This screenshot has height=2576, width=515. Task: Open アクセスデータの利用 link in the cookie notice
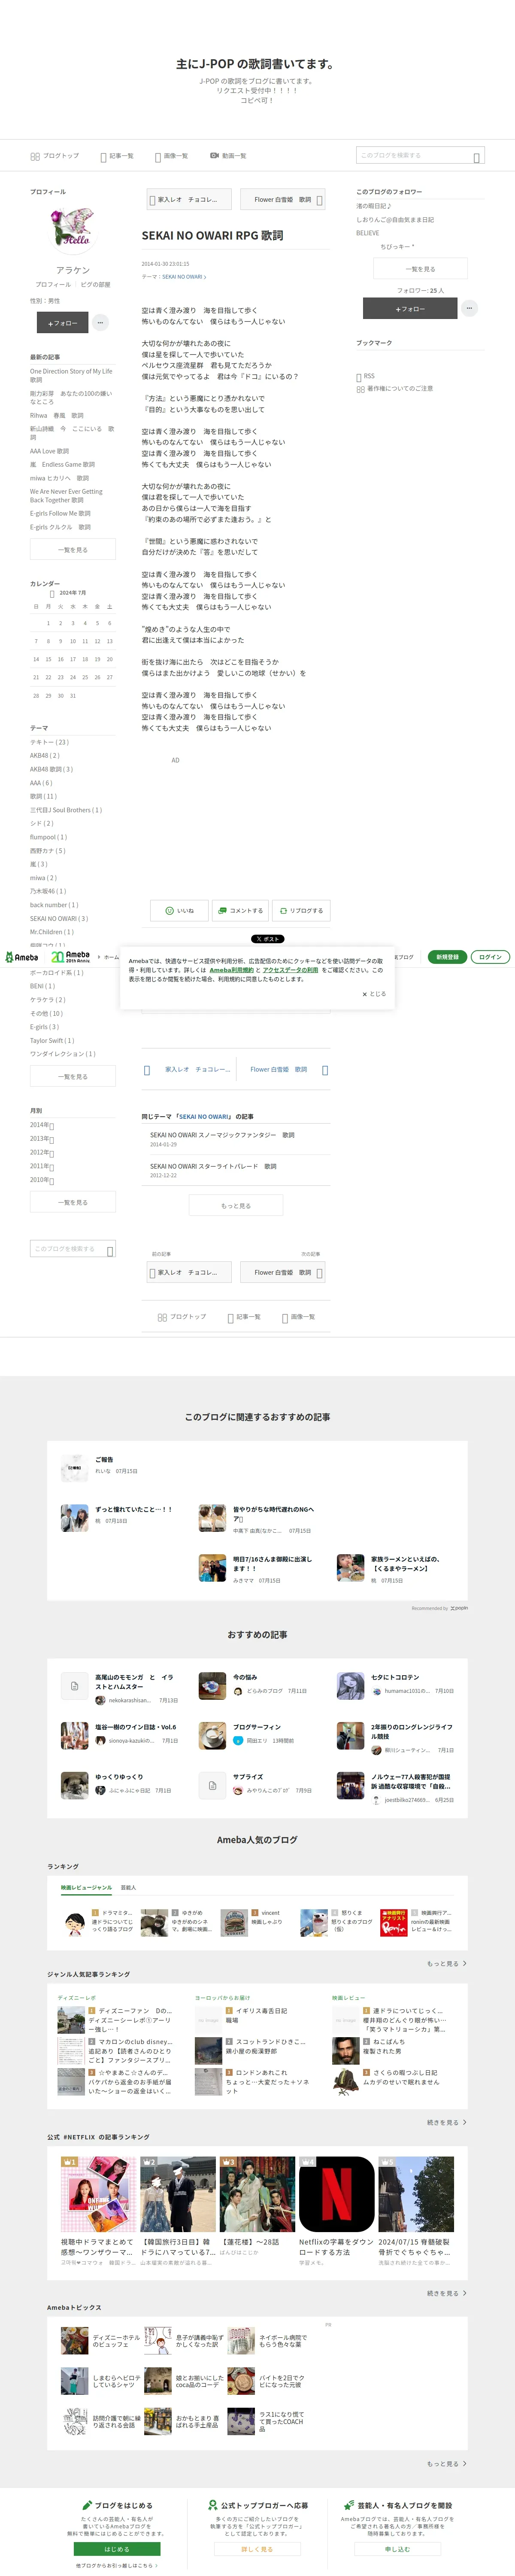click(x=290, y=970)
